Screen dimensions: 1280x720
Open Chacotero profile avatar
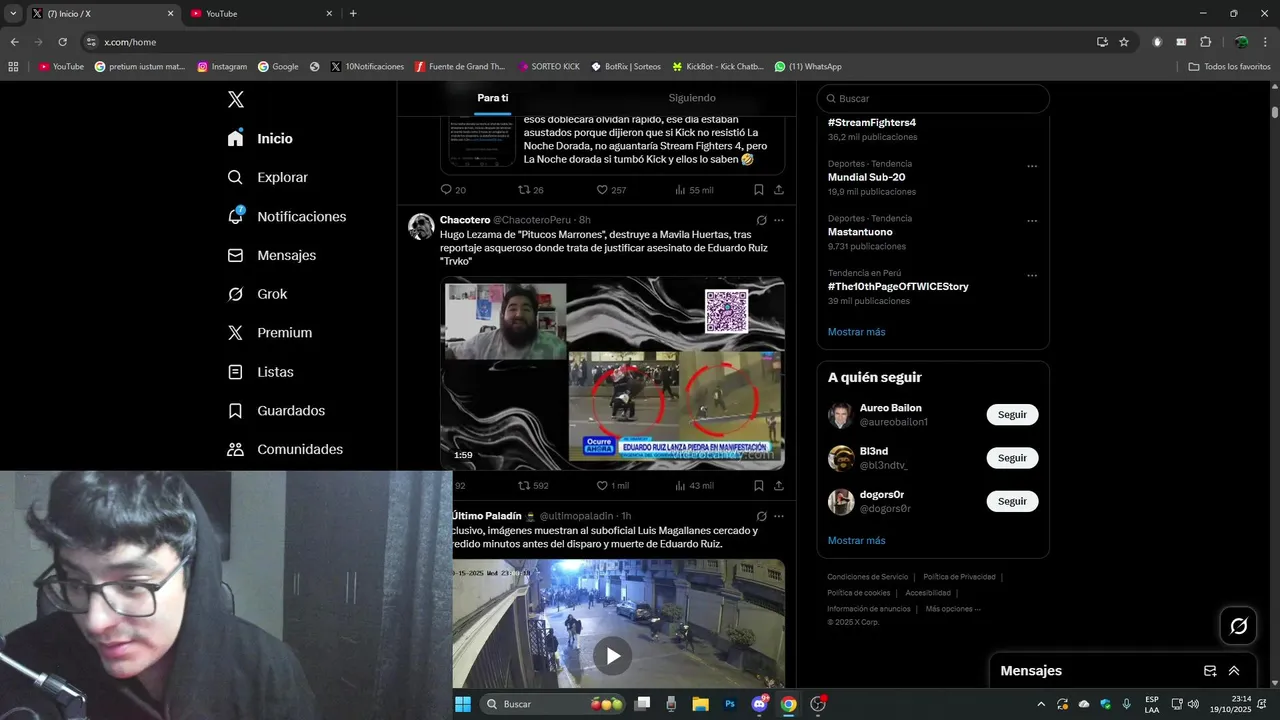(421, 226)
